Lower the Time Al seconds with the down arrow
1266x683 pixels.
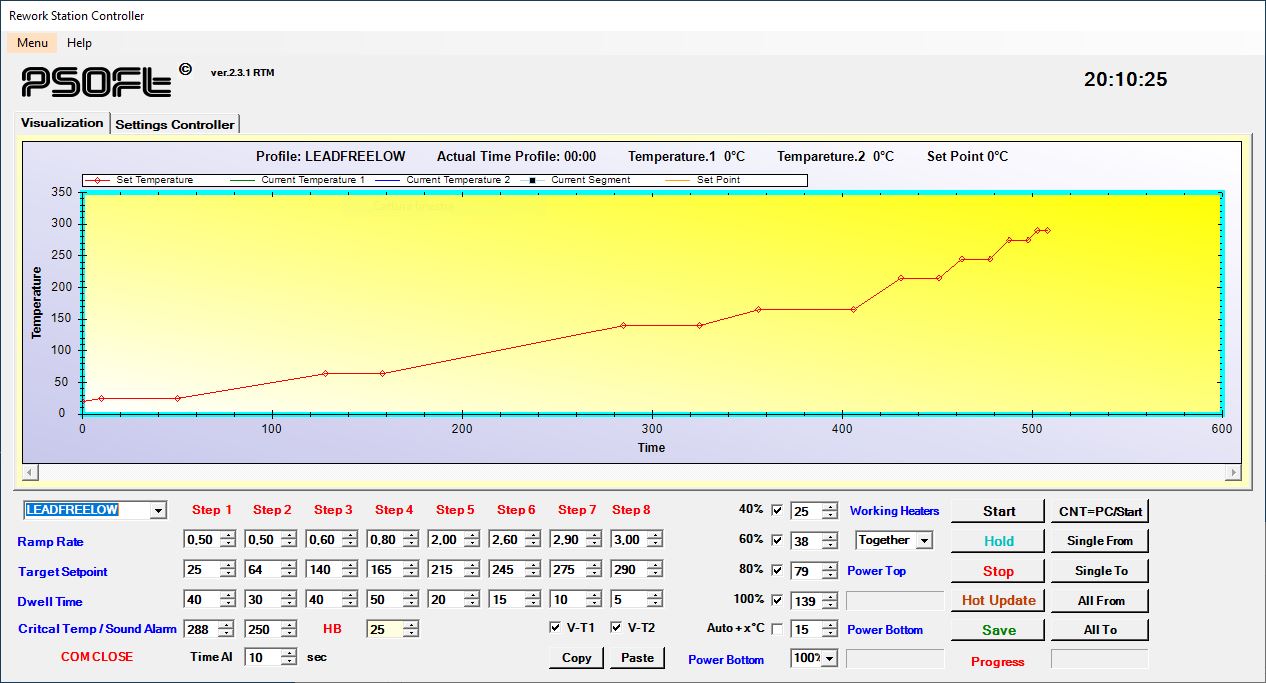pyautogui.click(x=289, y=662)
